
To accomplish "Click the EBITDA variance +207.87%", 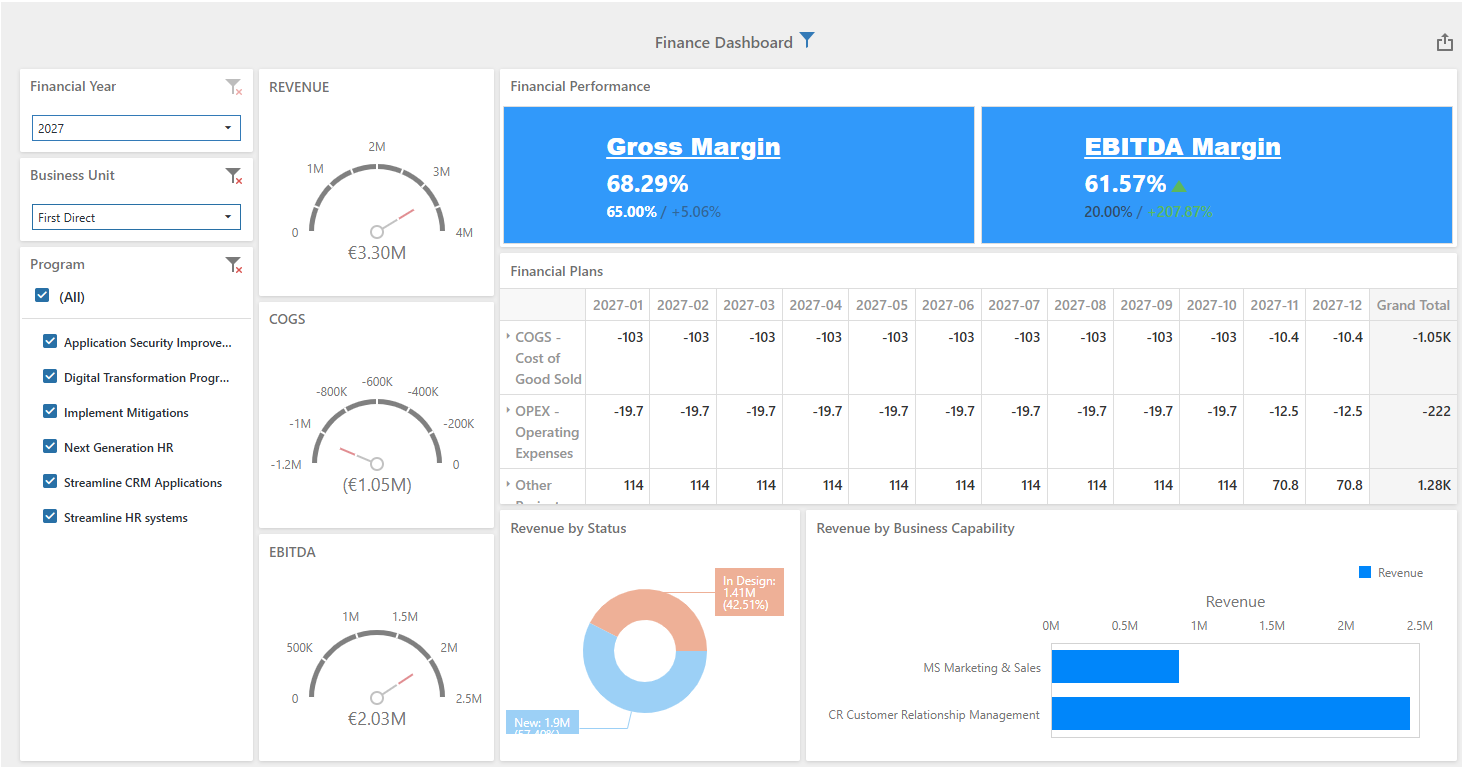I will coord(1180,212).
